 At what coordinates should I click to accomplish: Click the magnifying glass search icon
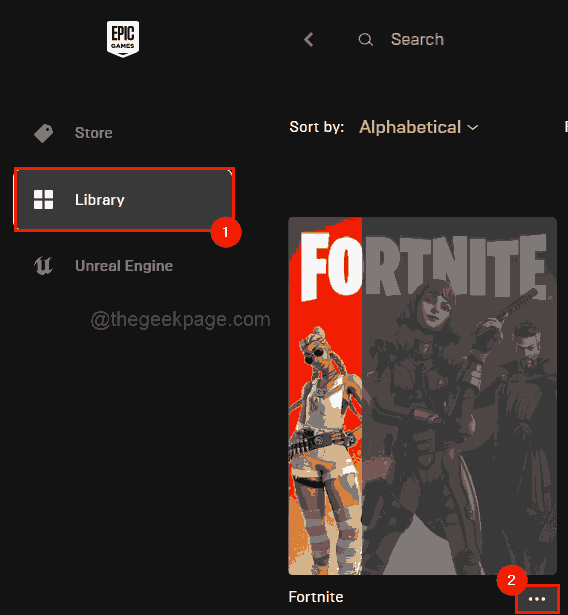[366, 40]
